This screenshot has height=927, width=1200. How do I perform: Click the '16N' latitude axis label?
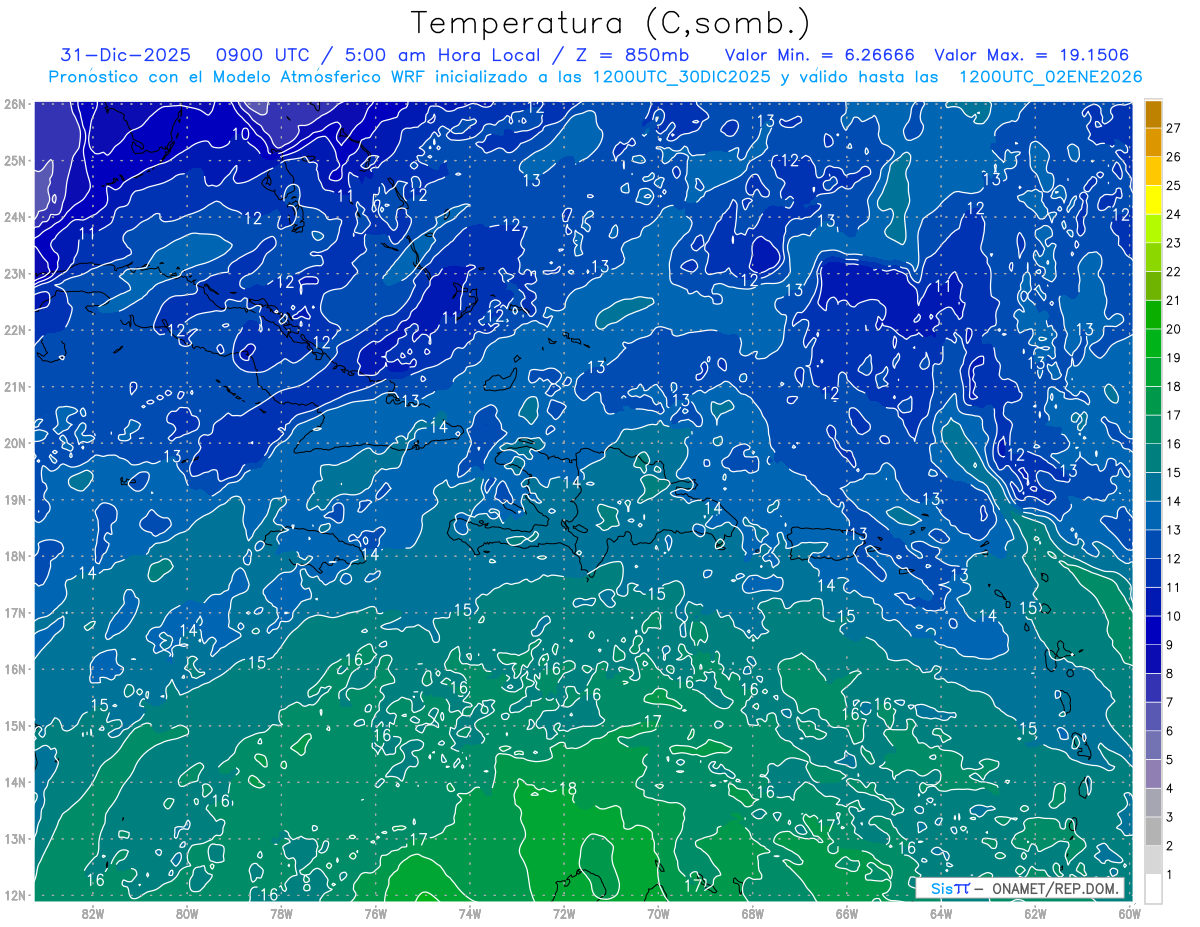pyautogui.click(x=15, y=669)
